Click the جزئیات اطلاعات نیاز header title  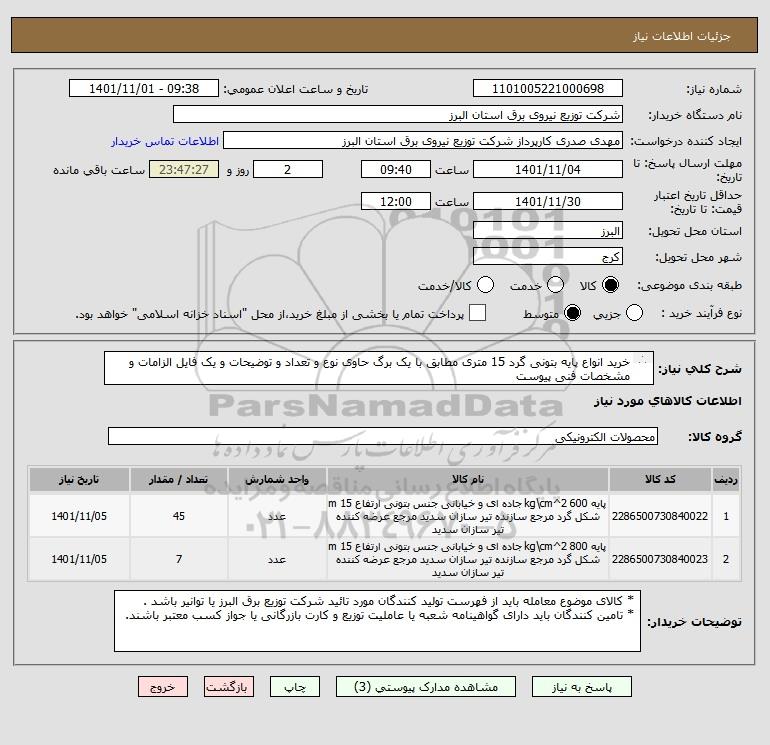click(x=682, y=36)
